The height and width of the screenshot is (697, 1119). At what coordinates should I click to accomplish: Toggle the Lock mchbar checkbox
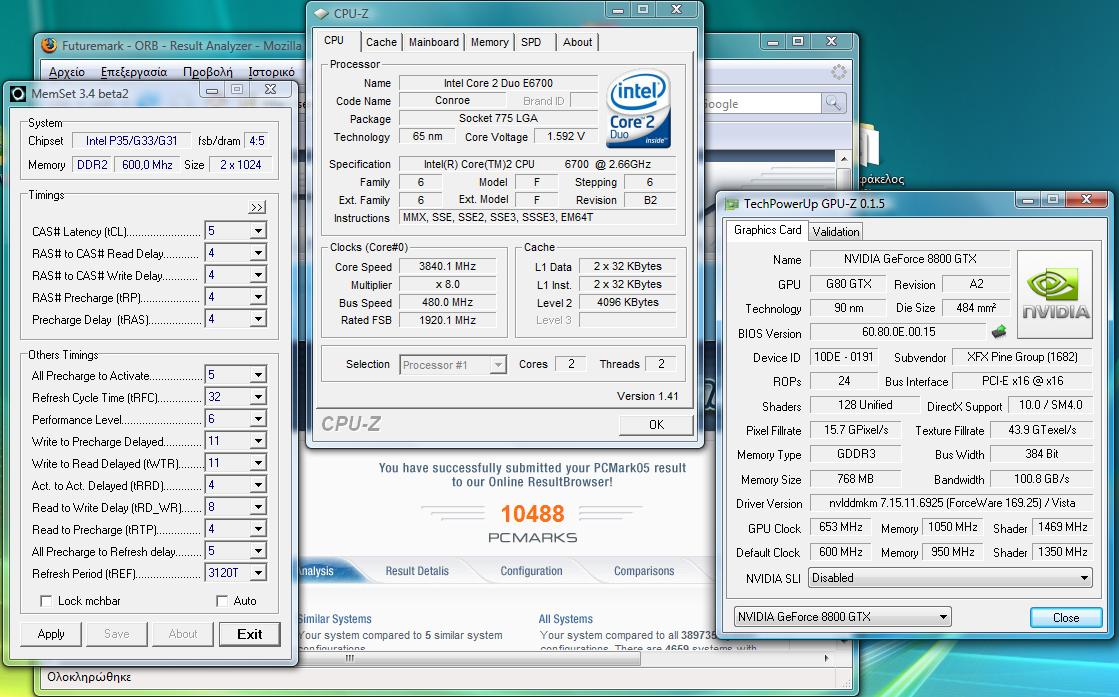click(x=46, y=601)
